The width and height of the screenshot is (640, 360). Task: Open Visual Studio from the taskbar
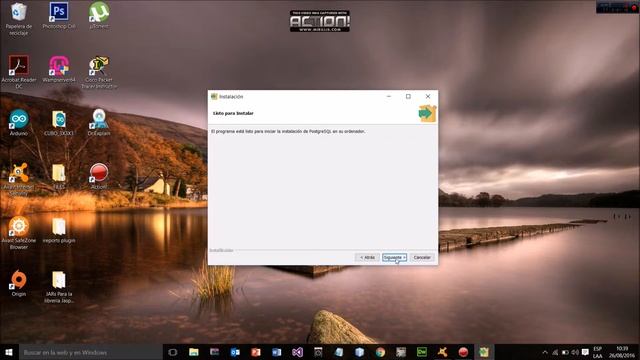pos(298,352)
